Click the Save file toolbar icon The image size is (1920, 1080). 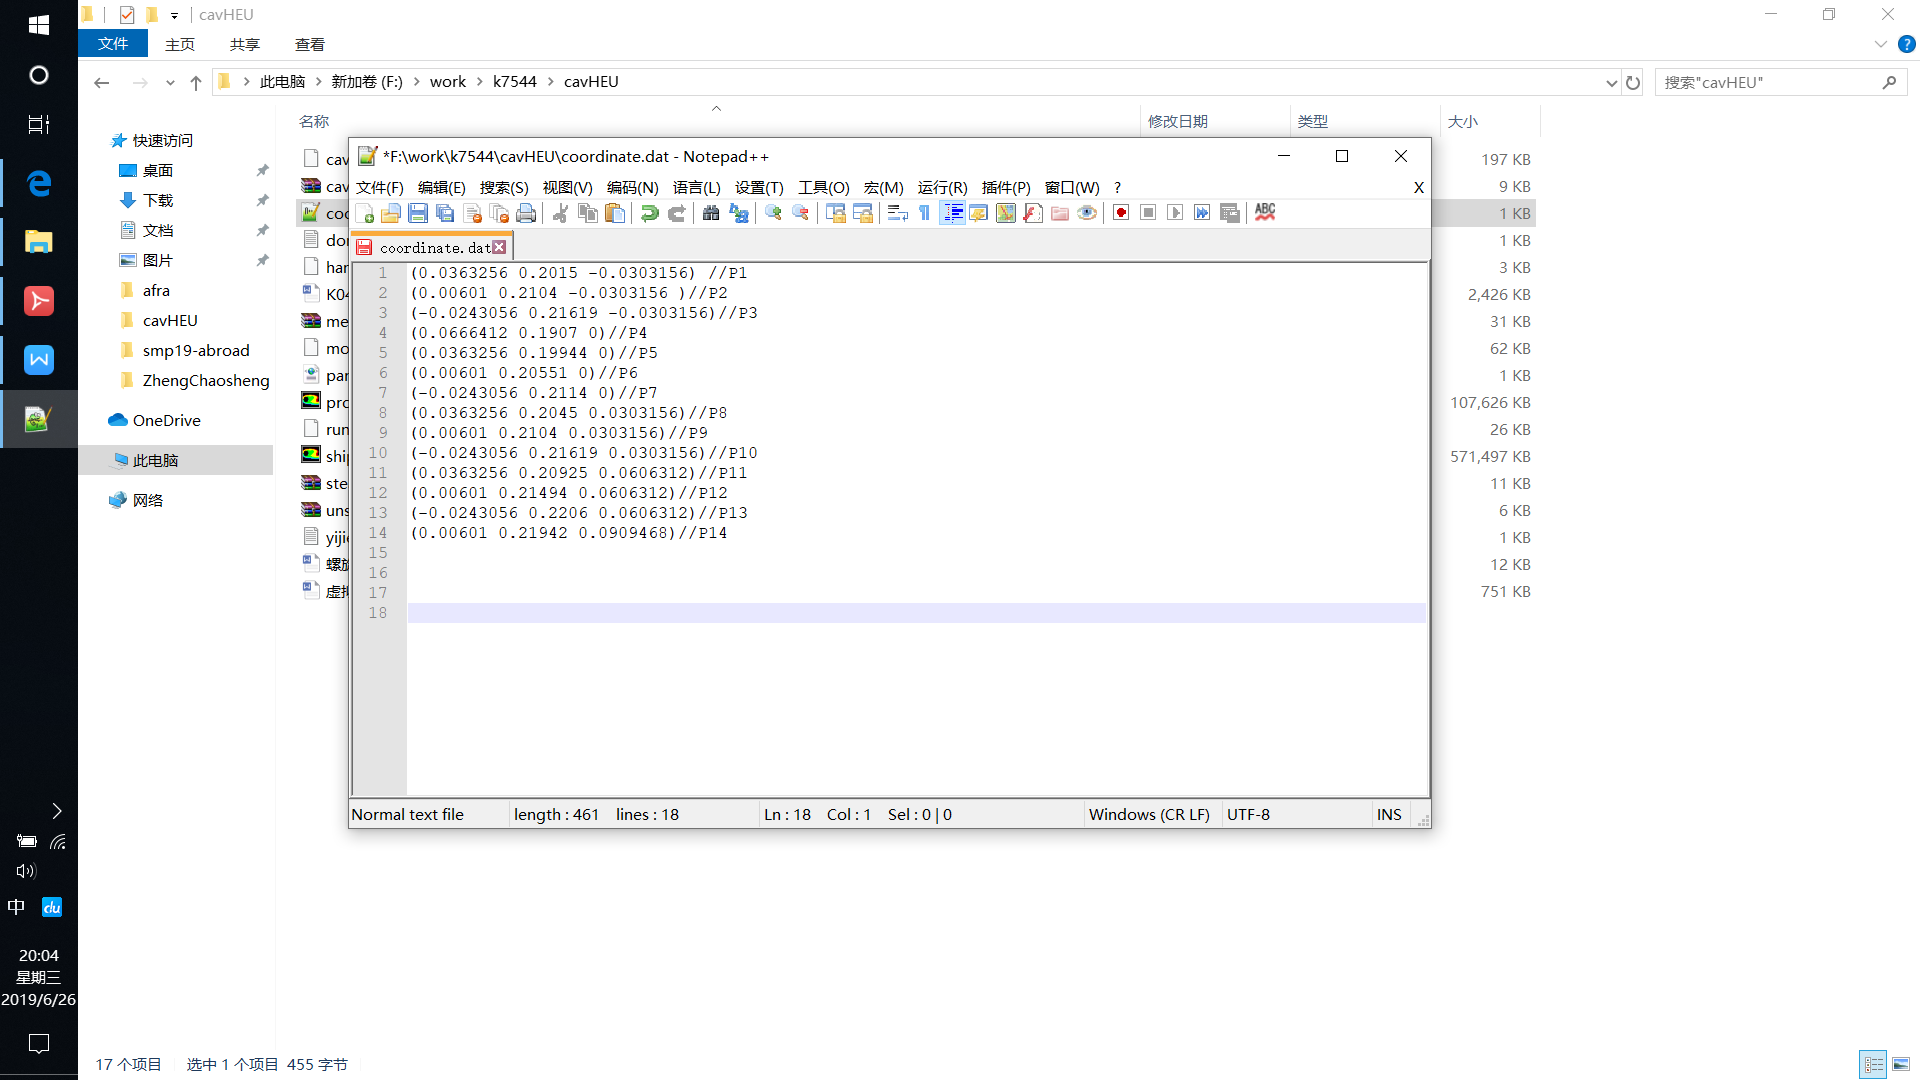(418, 213)
